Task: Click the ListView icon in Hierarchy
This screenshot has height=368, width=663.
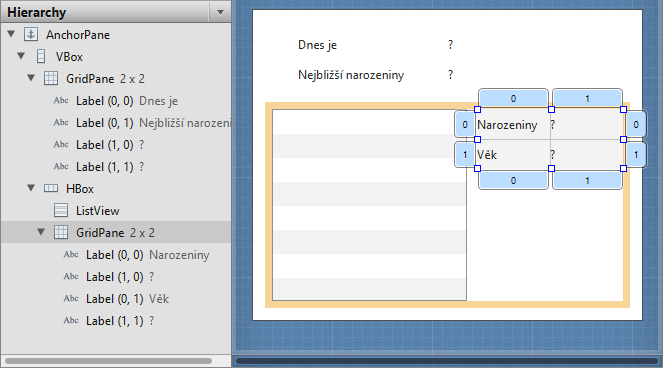Action: (61, 210)
